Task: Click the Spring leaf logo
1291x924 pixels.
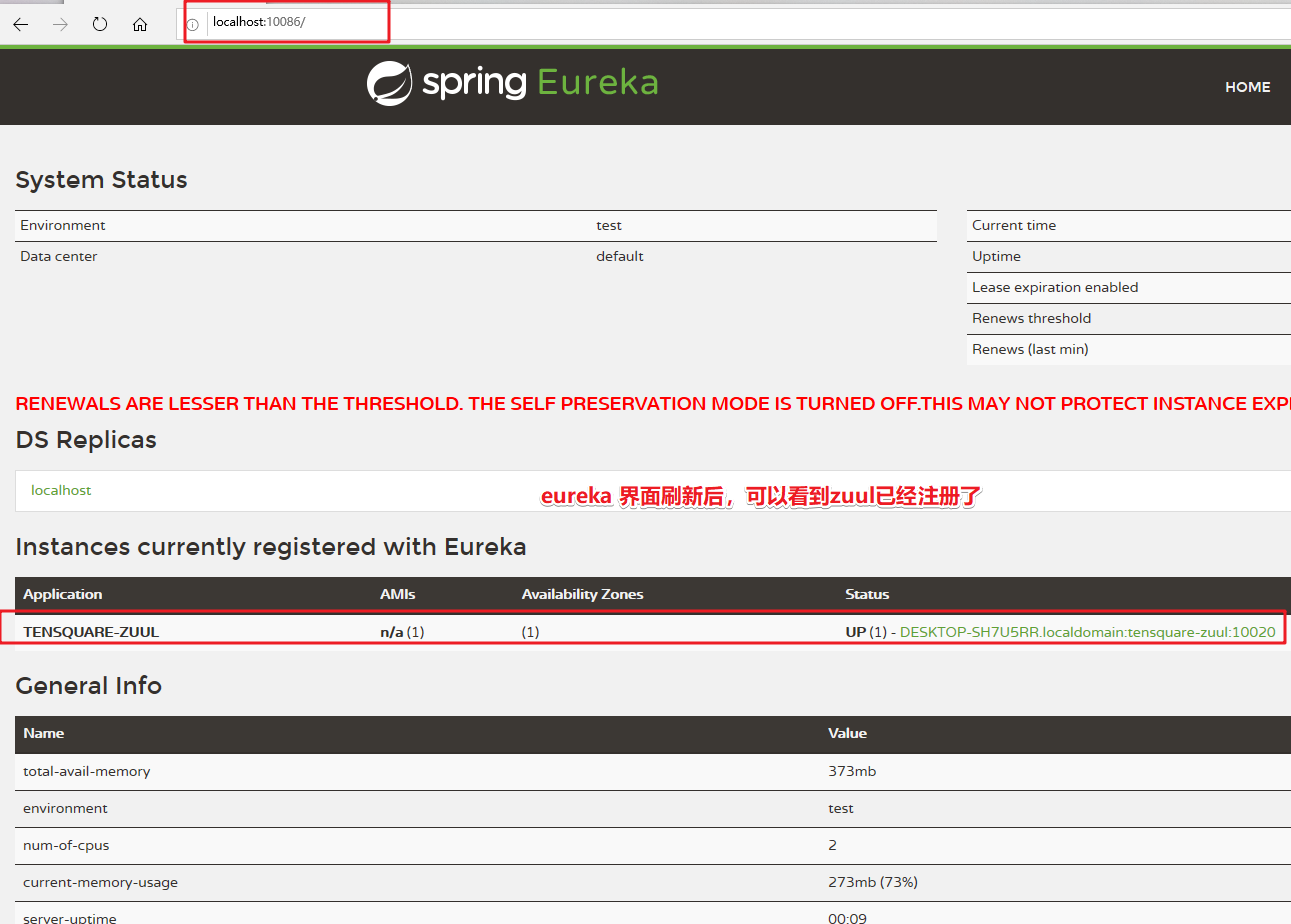Action: pyautogui.click(x=390, y=83)
